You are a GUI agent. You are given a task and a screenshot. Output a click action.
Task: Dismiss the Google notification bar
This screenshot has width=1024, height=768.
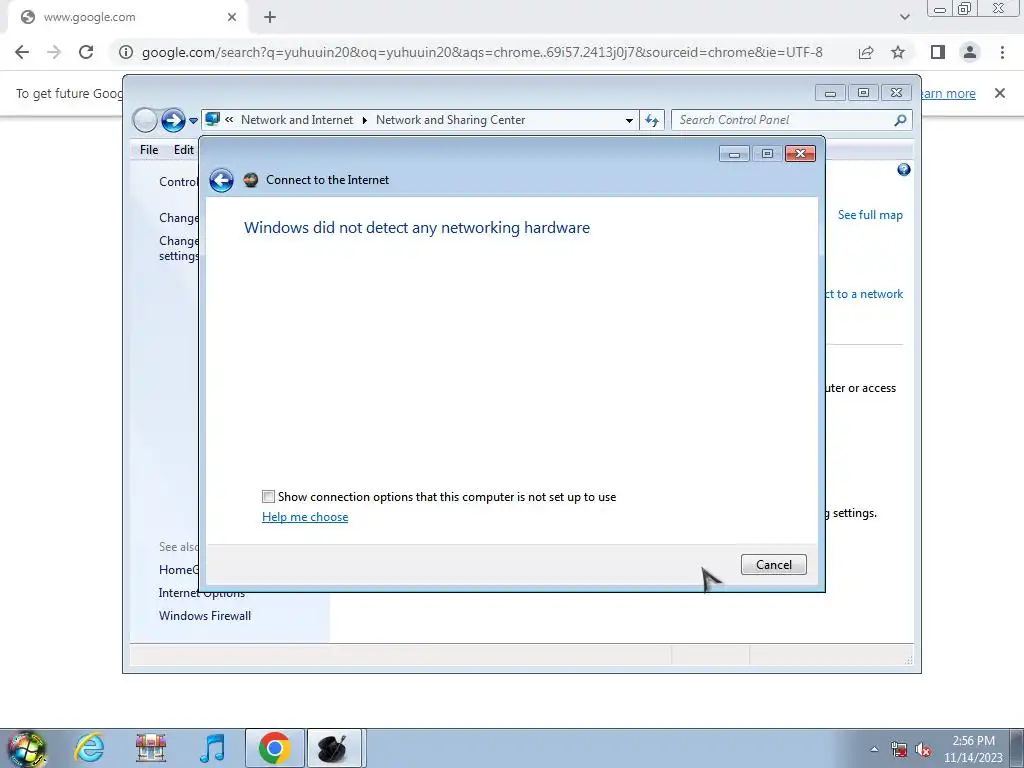[1000, 93]
